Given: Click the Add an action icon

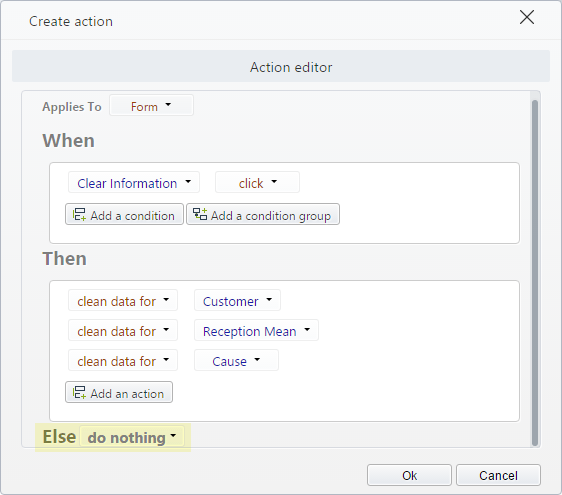Looking at the screenshot, I should pyautogui.click(x=79, y=392).
